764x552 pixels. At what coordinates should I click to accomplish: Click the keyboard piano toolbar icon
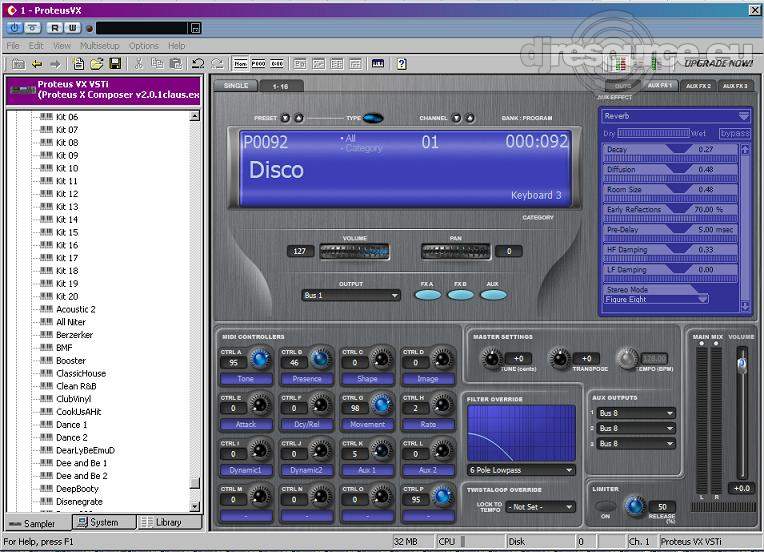[x=378, y=64]
